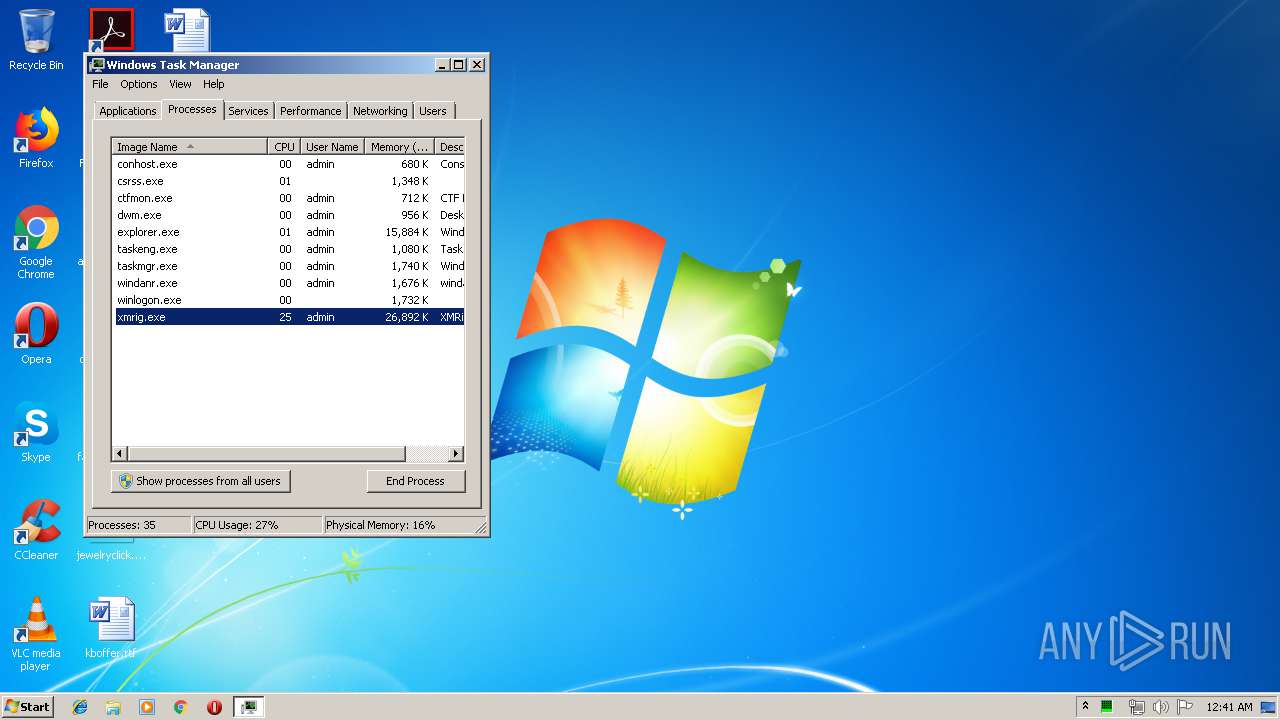Sort by Memory column header
Image resolution: width=1280 pixels, height=720 pixels.
pyautogui.click(x=399, y=147)
